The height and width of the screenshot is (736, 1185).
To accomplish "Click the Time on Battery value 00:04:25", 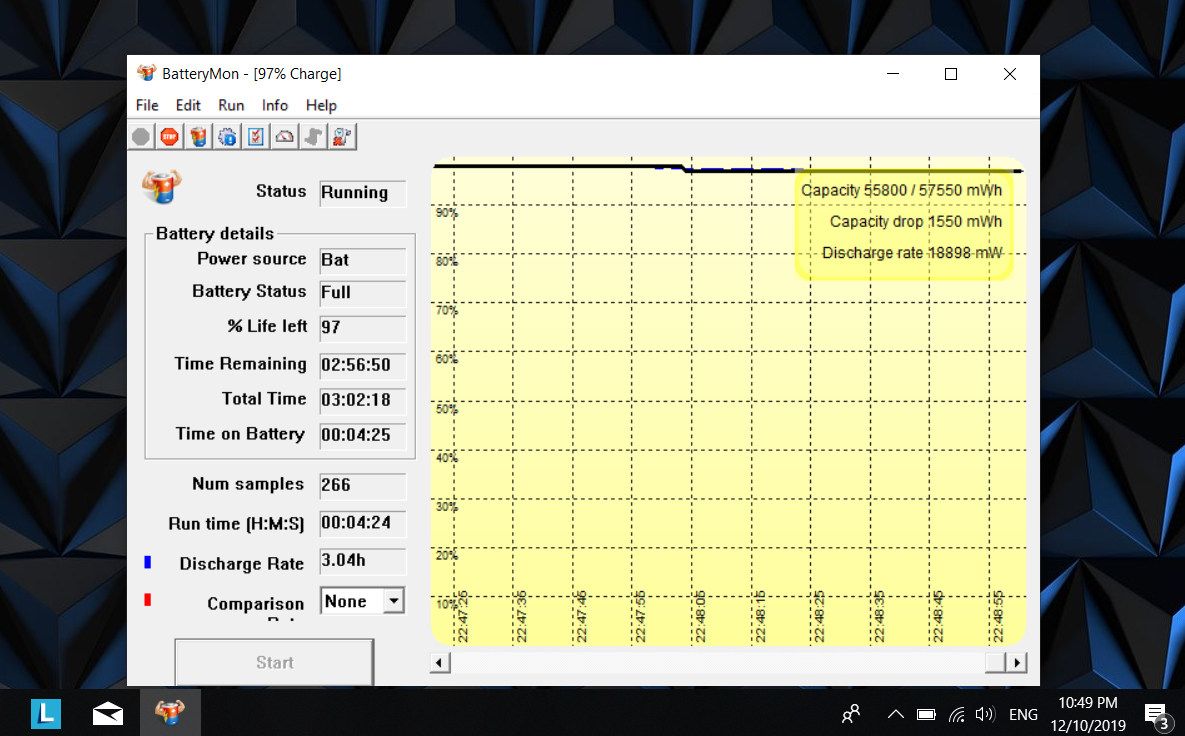I will tap(363, 435).
